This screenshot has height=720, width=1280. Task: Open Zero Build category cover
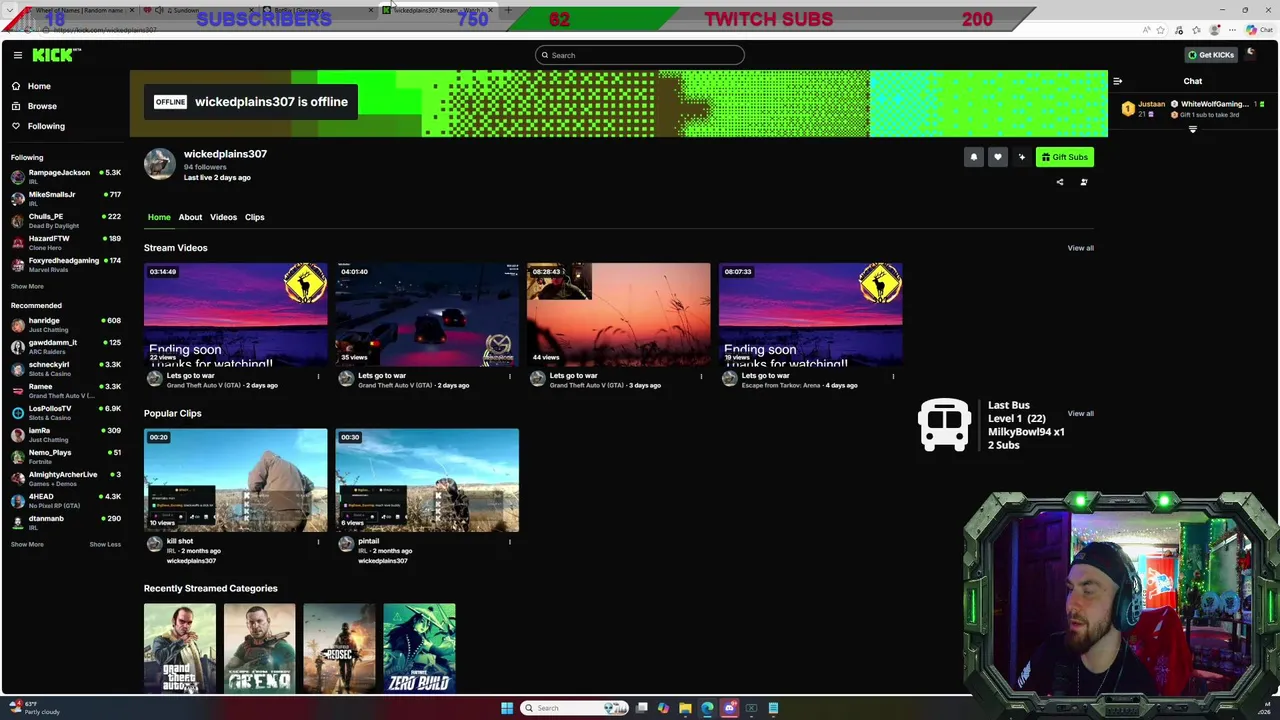tap(419, 648)
